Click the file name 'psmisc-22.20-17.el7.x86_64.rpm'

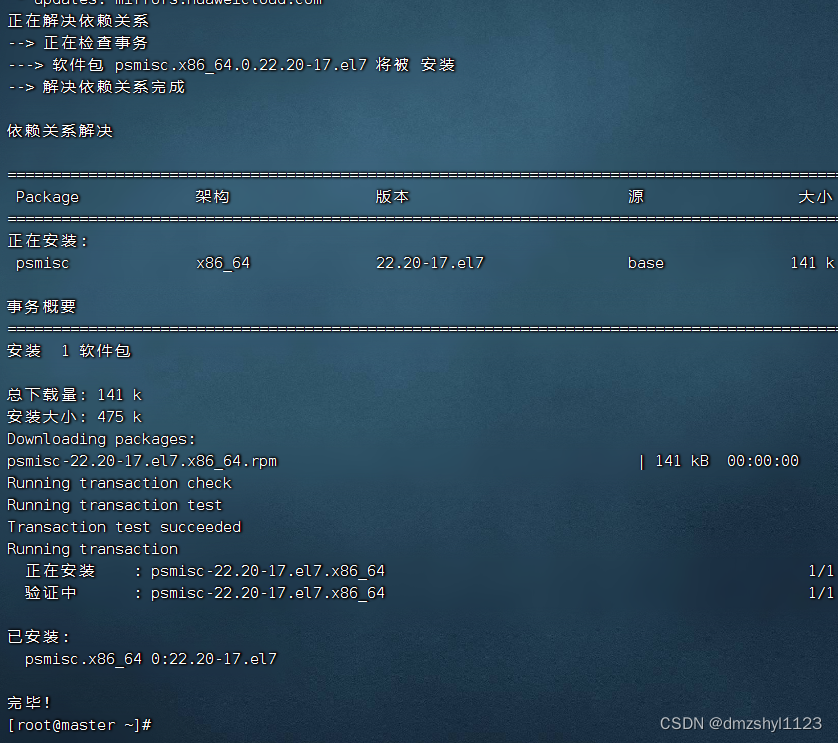pos(142,461)
